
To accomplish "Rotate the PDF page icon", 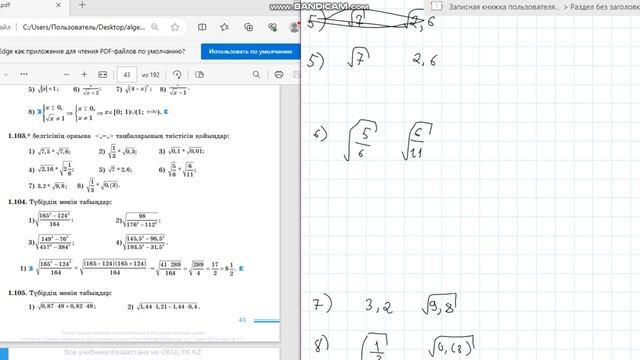I will tap(177, 75).
